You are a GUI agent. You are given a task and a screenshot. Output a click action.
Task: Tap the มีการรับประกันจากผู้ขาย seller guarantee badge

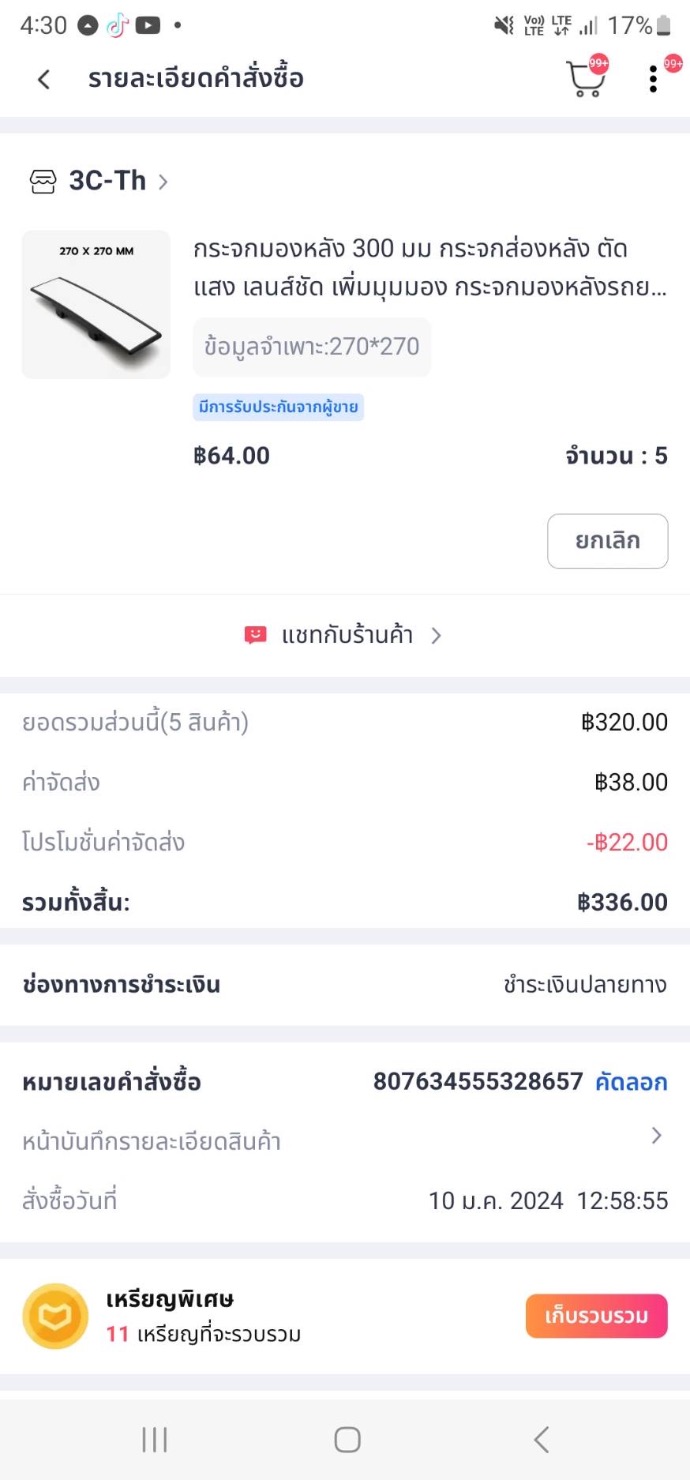click(278, 407)
